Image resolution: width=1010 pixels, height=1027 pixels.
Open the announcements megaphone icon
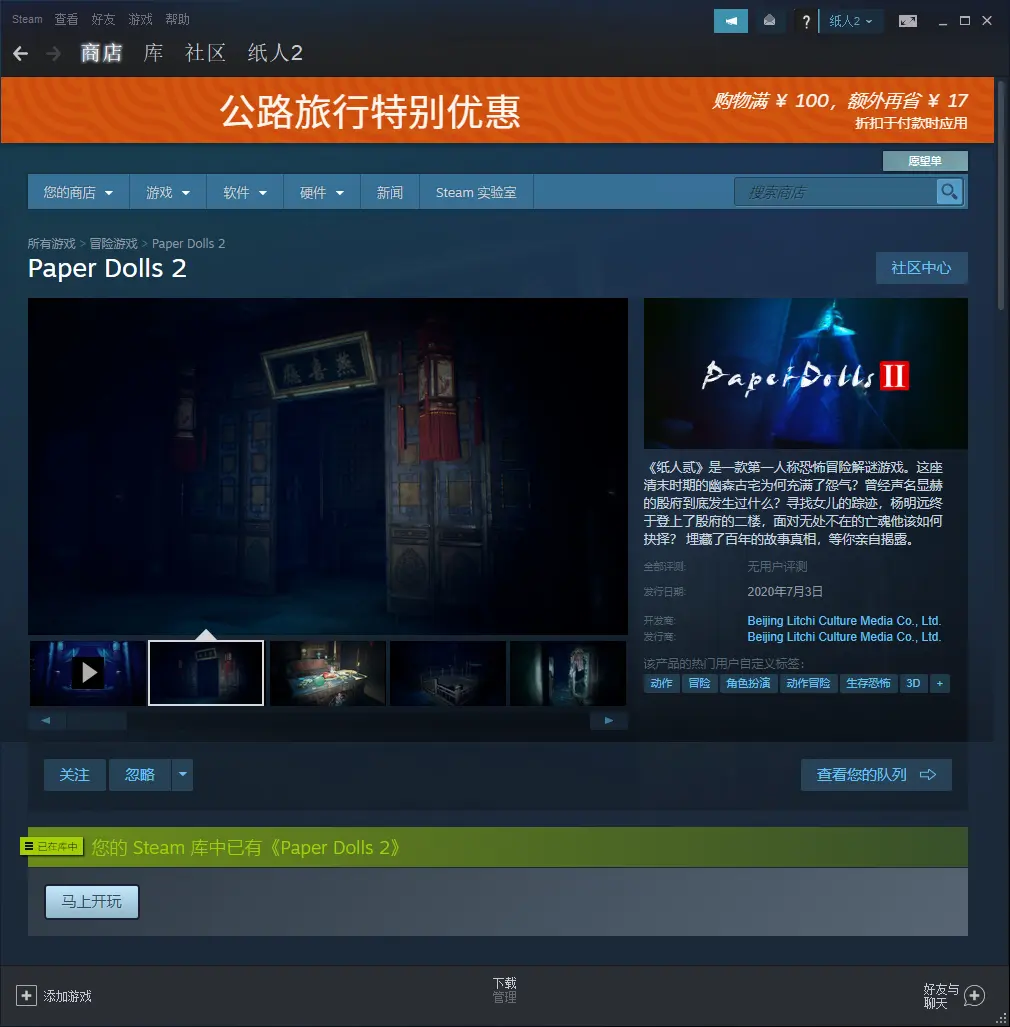coord(730,21)
